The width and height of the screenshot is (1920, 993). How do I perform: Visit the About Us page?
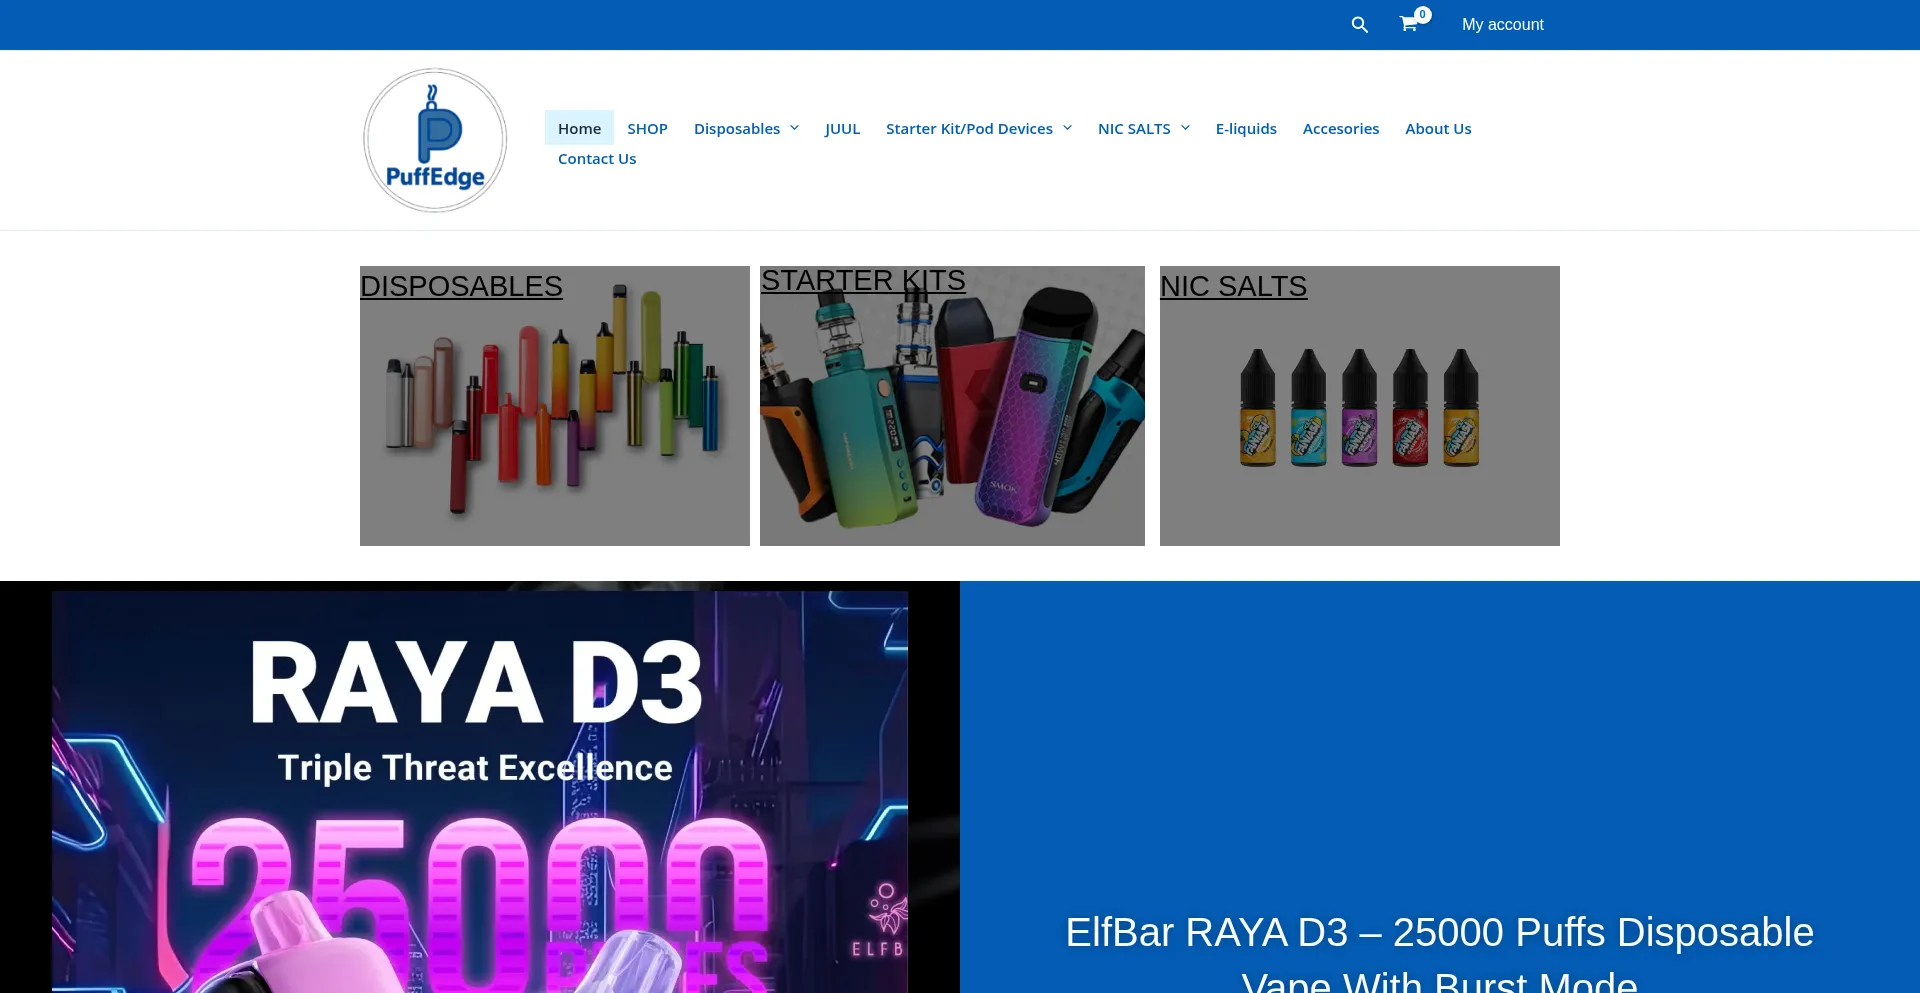click(1438, 128)
